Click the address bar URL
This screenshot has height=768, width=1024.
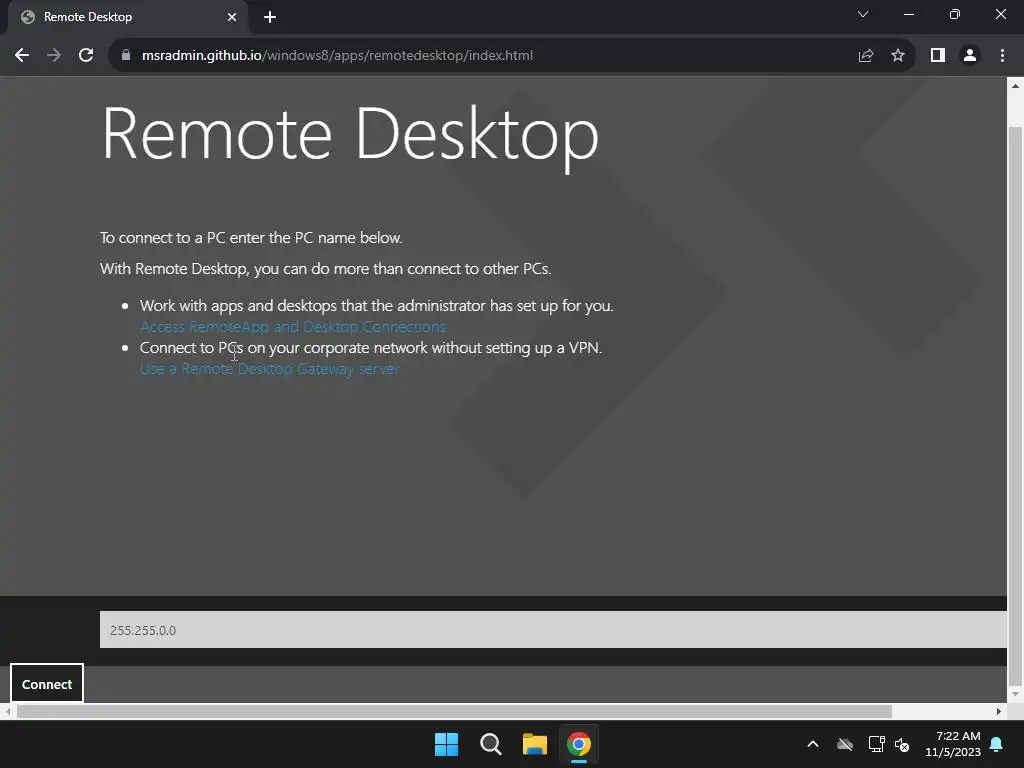[337, 56]
